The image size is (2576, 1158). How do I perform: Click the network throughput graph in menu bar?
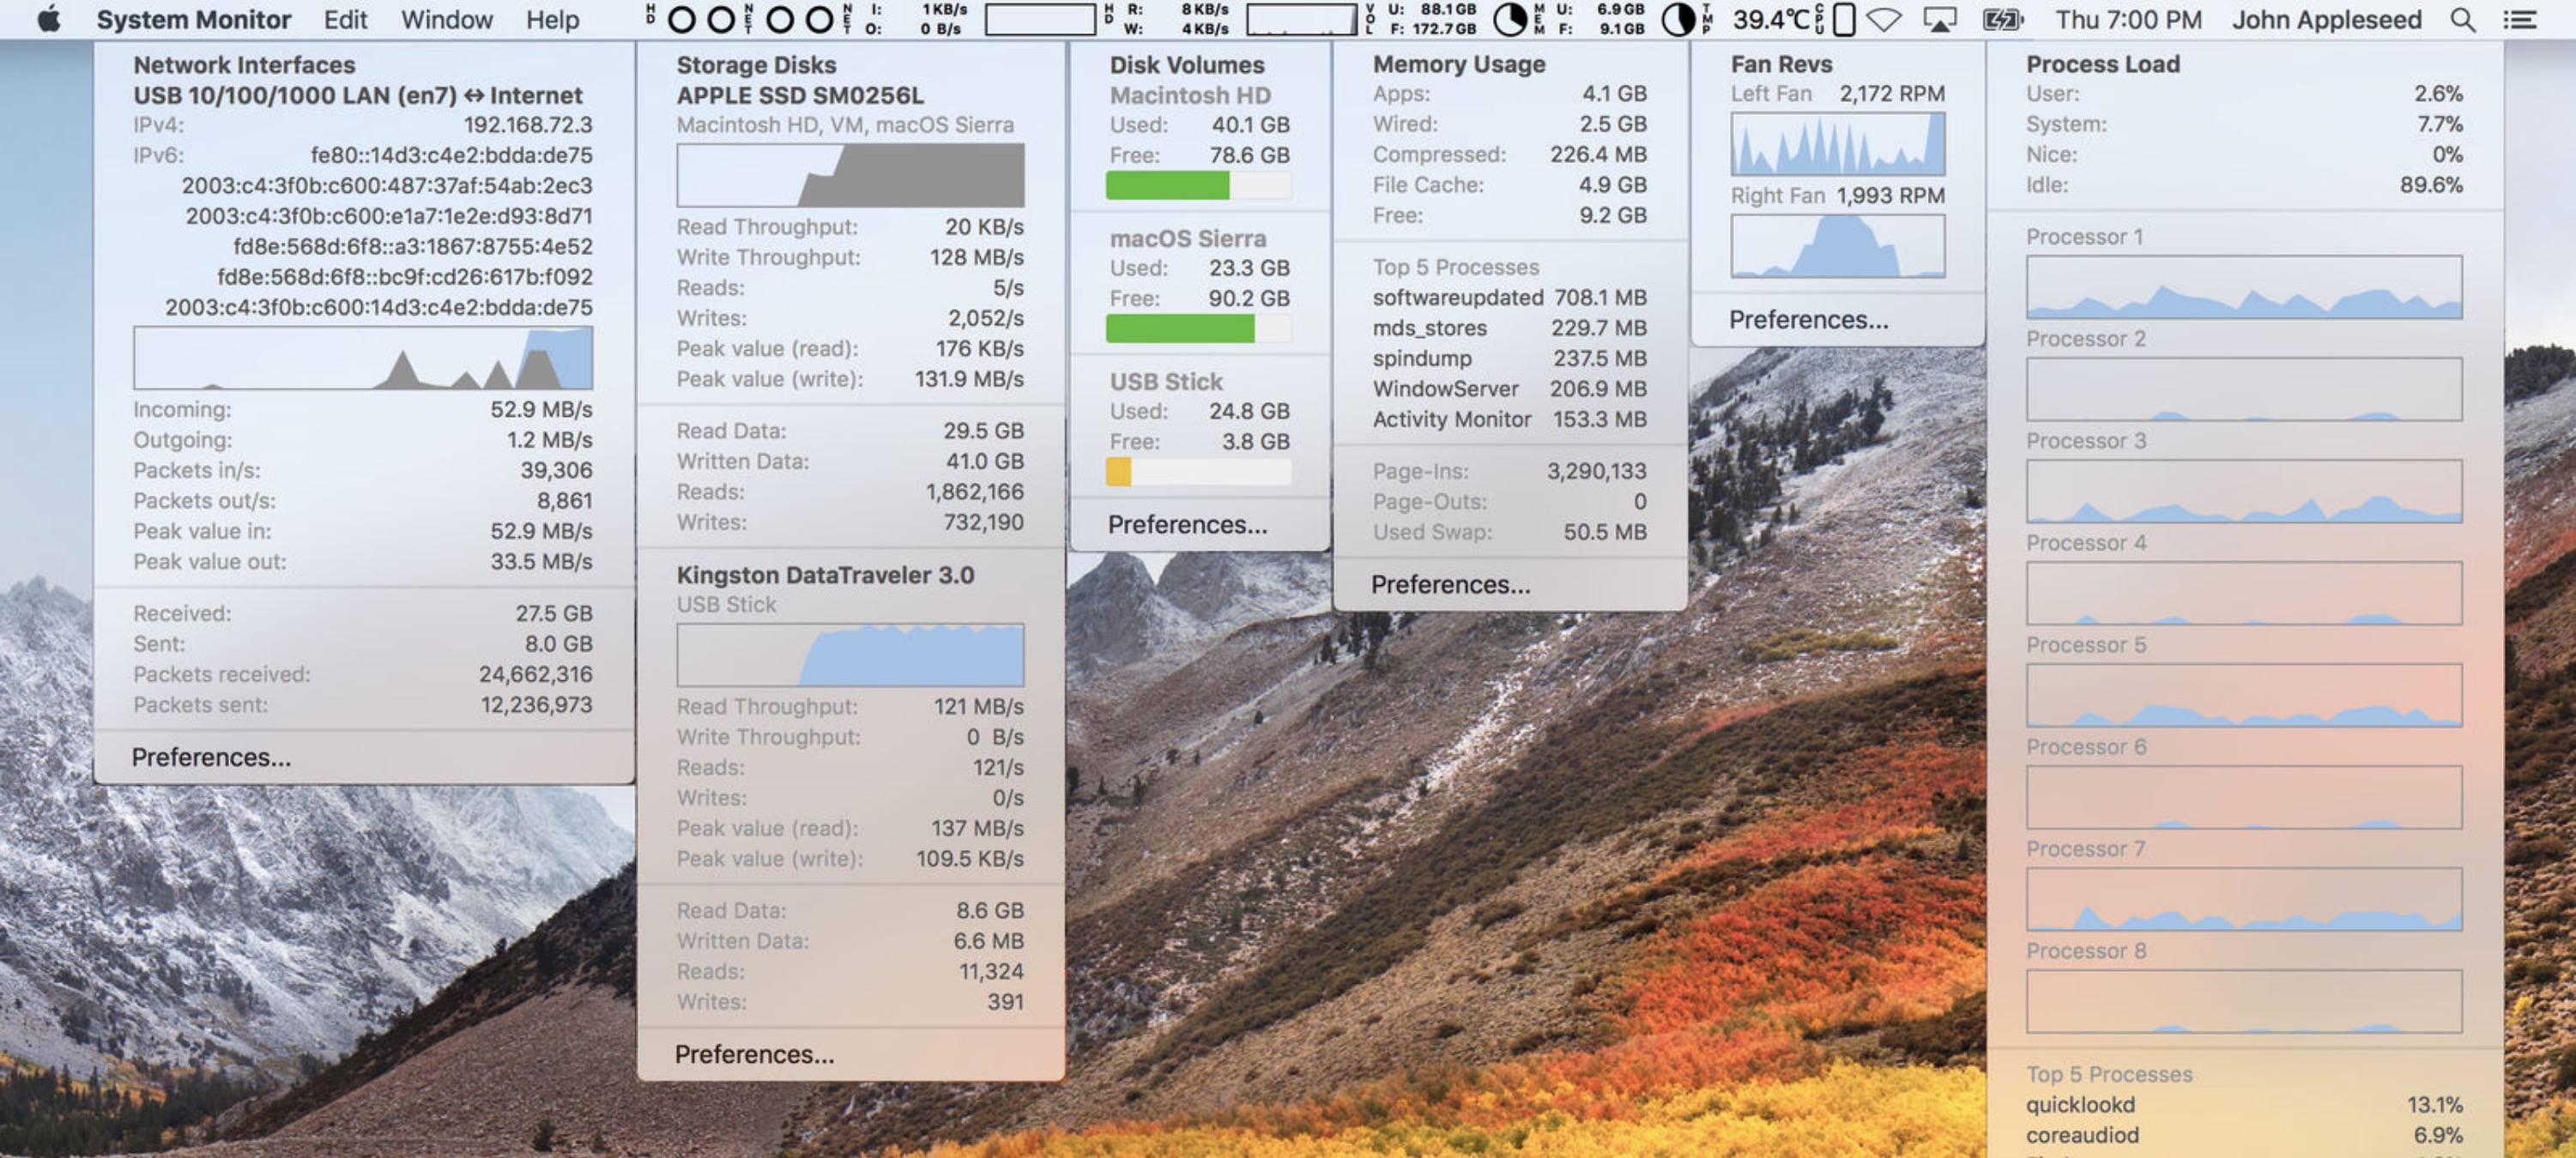point(1040,19)
